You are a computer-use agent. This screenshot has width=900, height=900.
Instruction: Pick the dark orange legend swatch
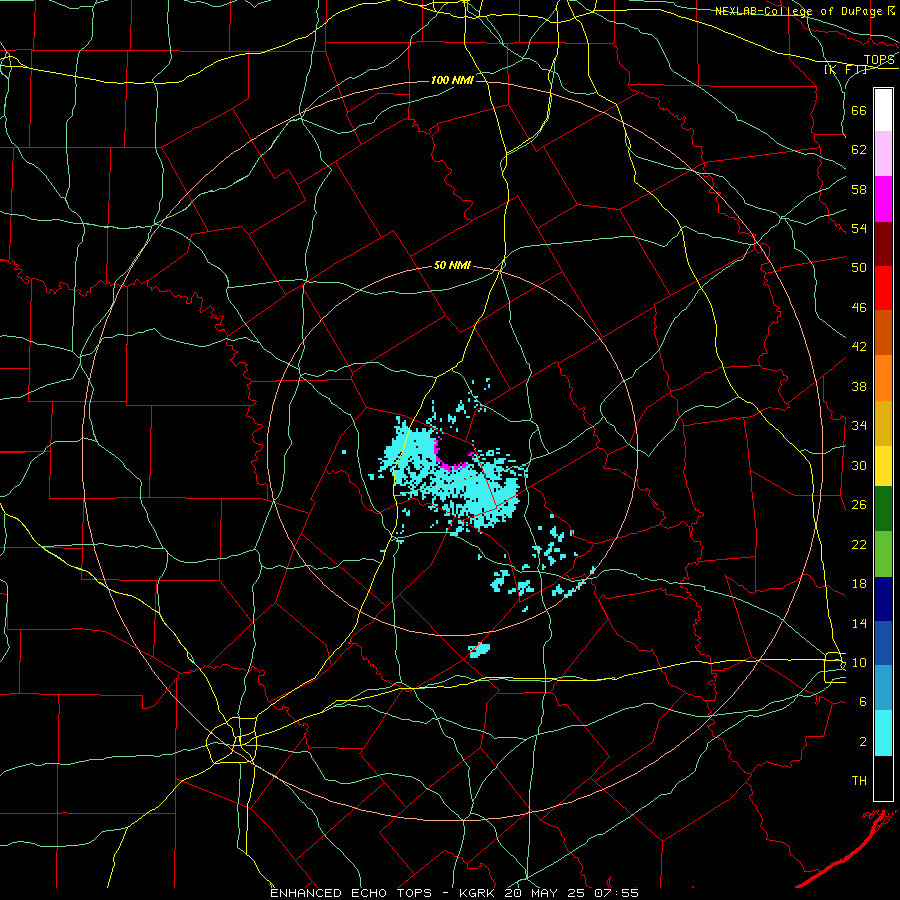coord(883,332)
